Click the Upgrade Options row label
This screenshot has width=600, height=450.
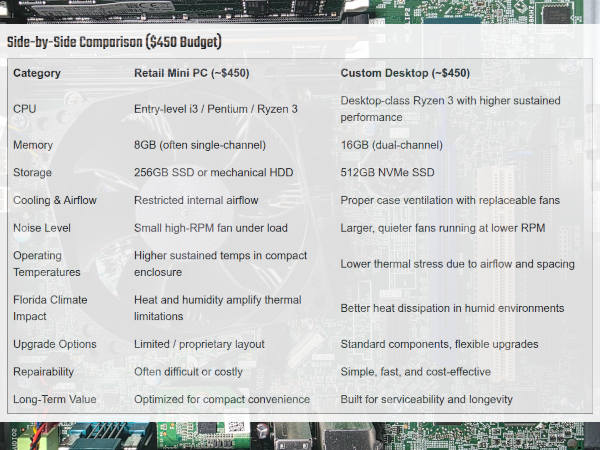coord(55,344)
